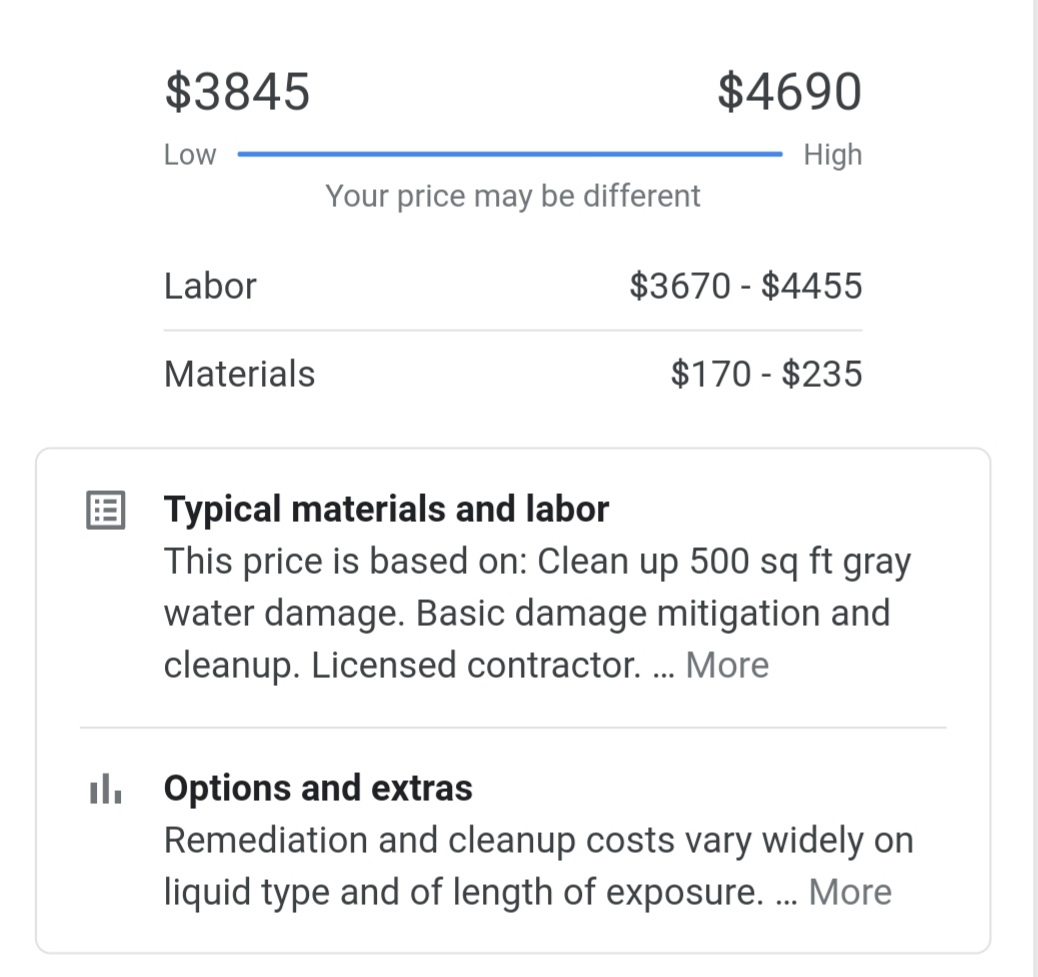
Task: Click the $4690 high price
Action: tap(789, 92)
